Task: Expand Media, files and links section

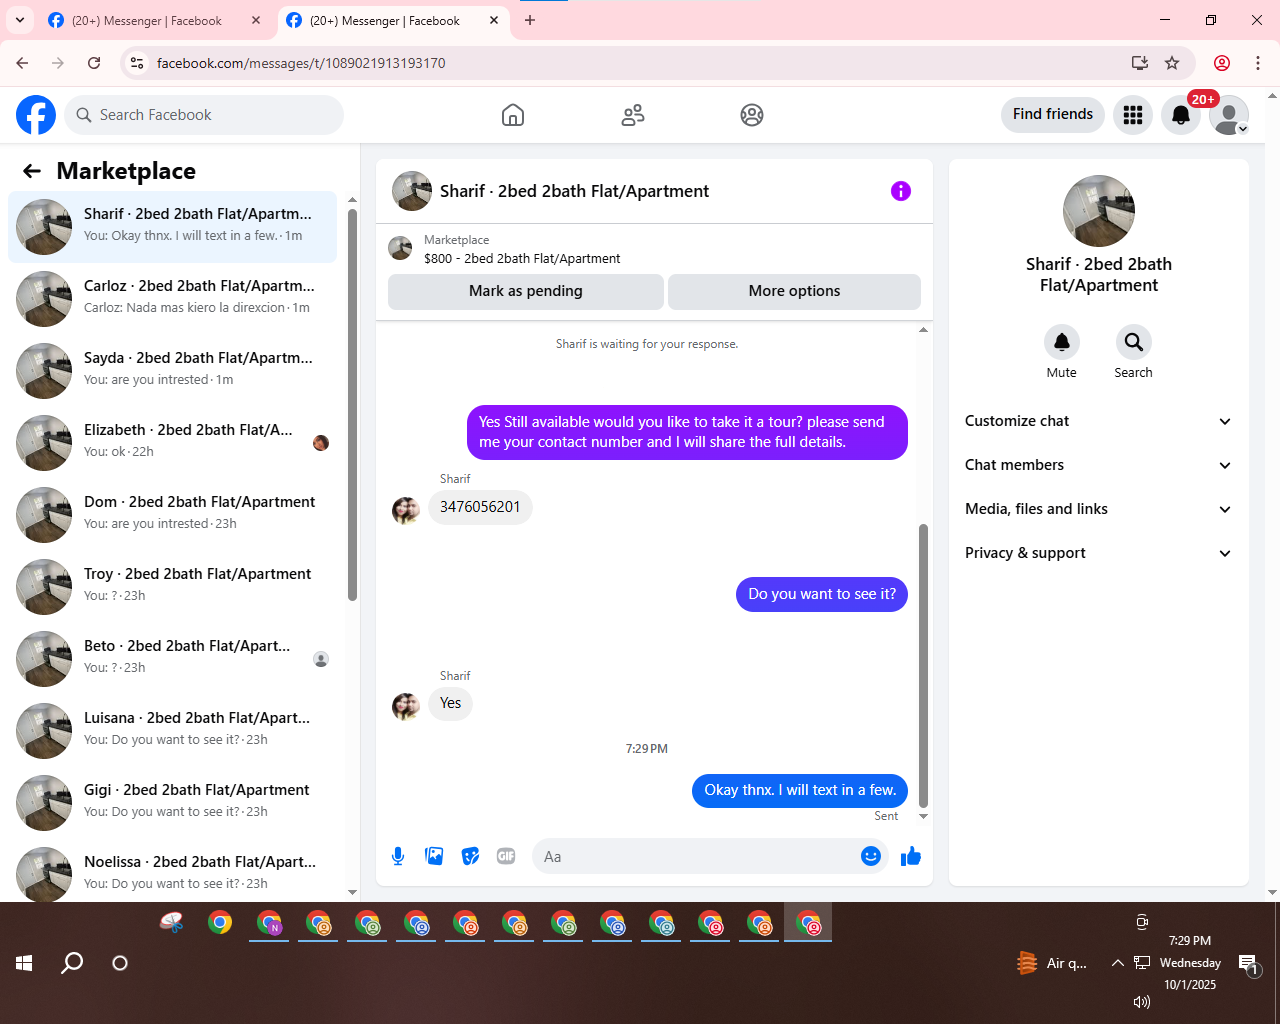Action: (x=1099, y=509)
